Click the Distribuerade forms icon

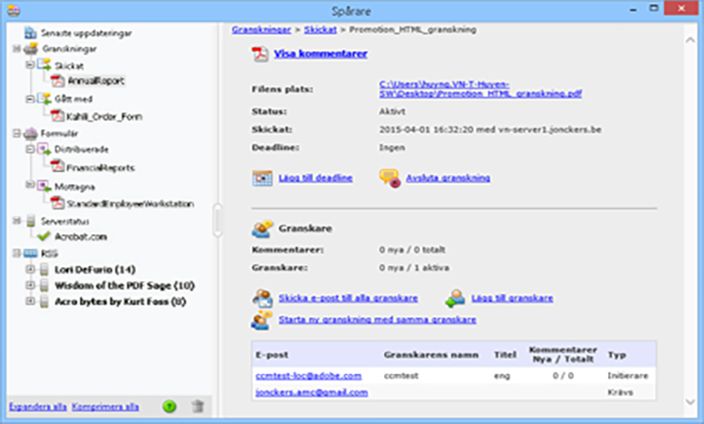[x=44, y=149]
